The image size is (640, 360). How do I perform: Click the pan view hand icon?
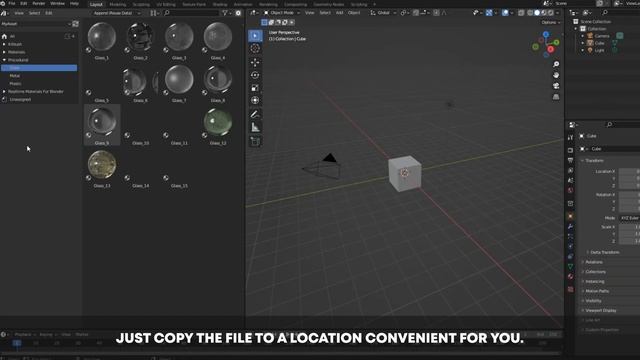(556, 75)
